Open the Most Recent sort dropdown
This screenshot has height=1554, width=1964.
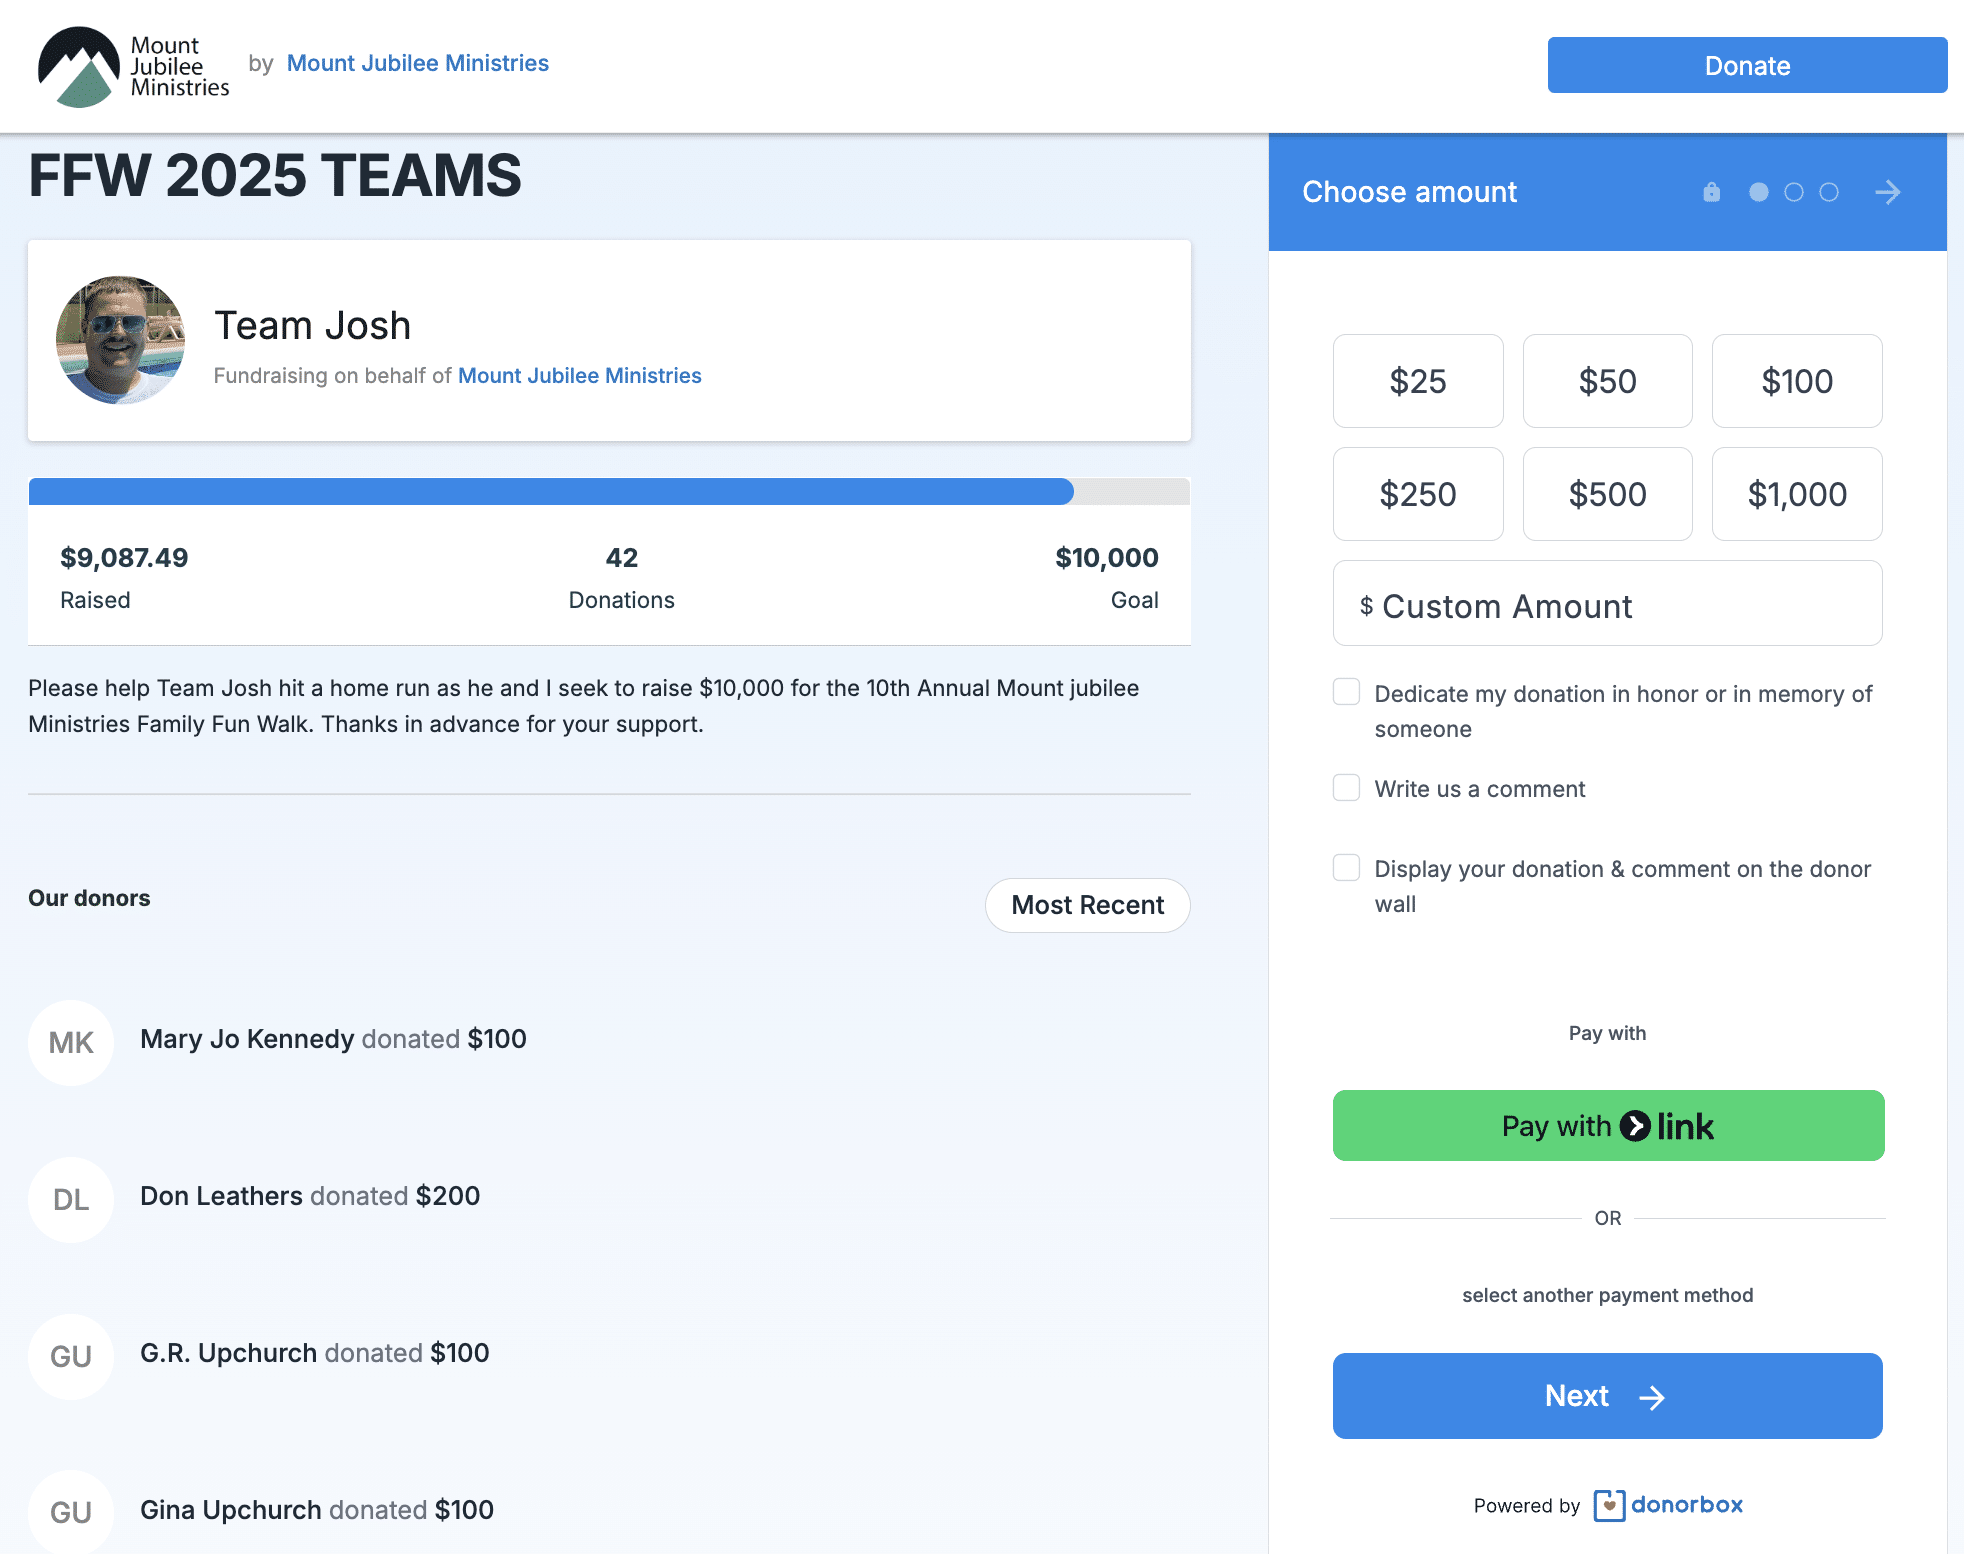[x=1088, y=905]
